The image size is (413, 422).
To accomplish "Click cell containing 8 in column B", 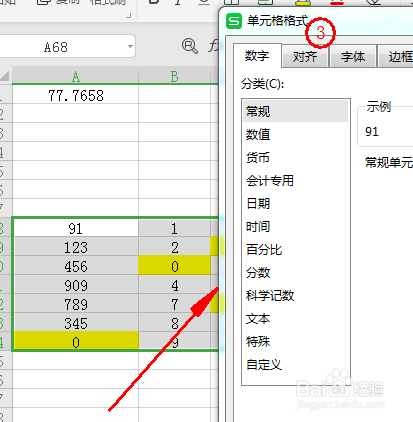I will click(x=174, y=323).
